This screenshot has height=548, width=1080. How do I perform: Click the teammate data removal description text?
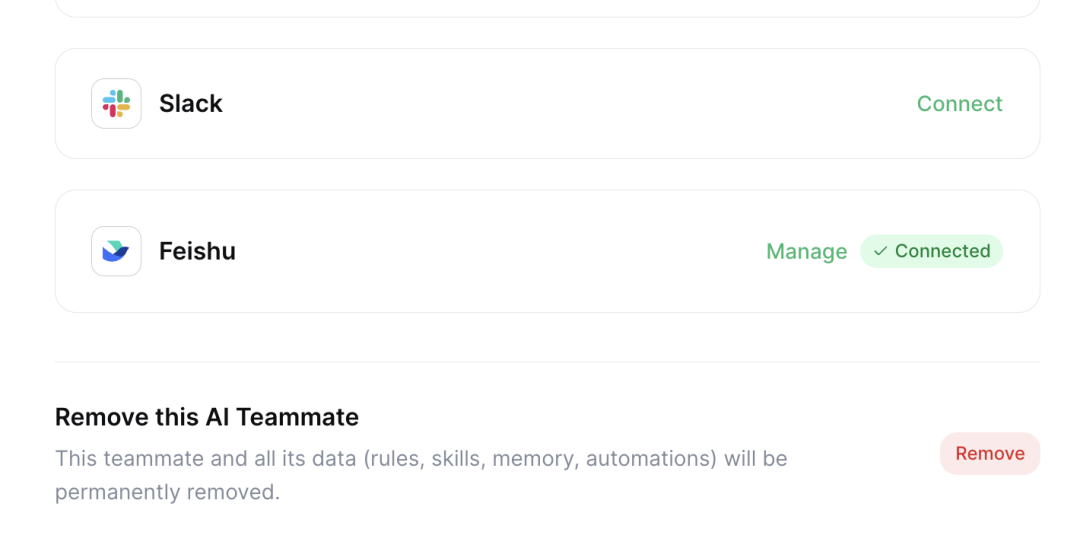(x=420, y=459)
